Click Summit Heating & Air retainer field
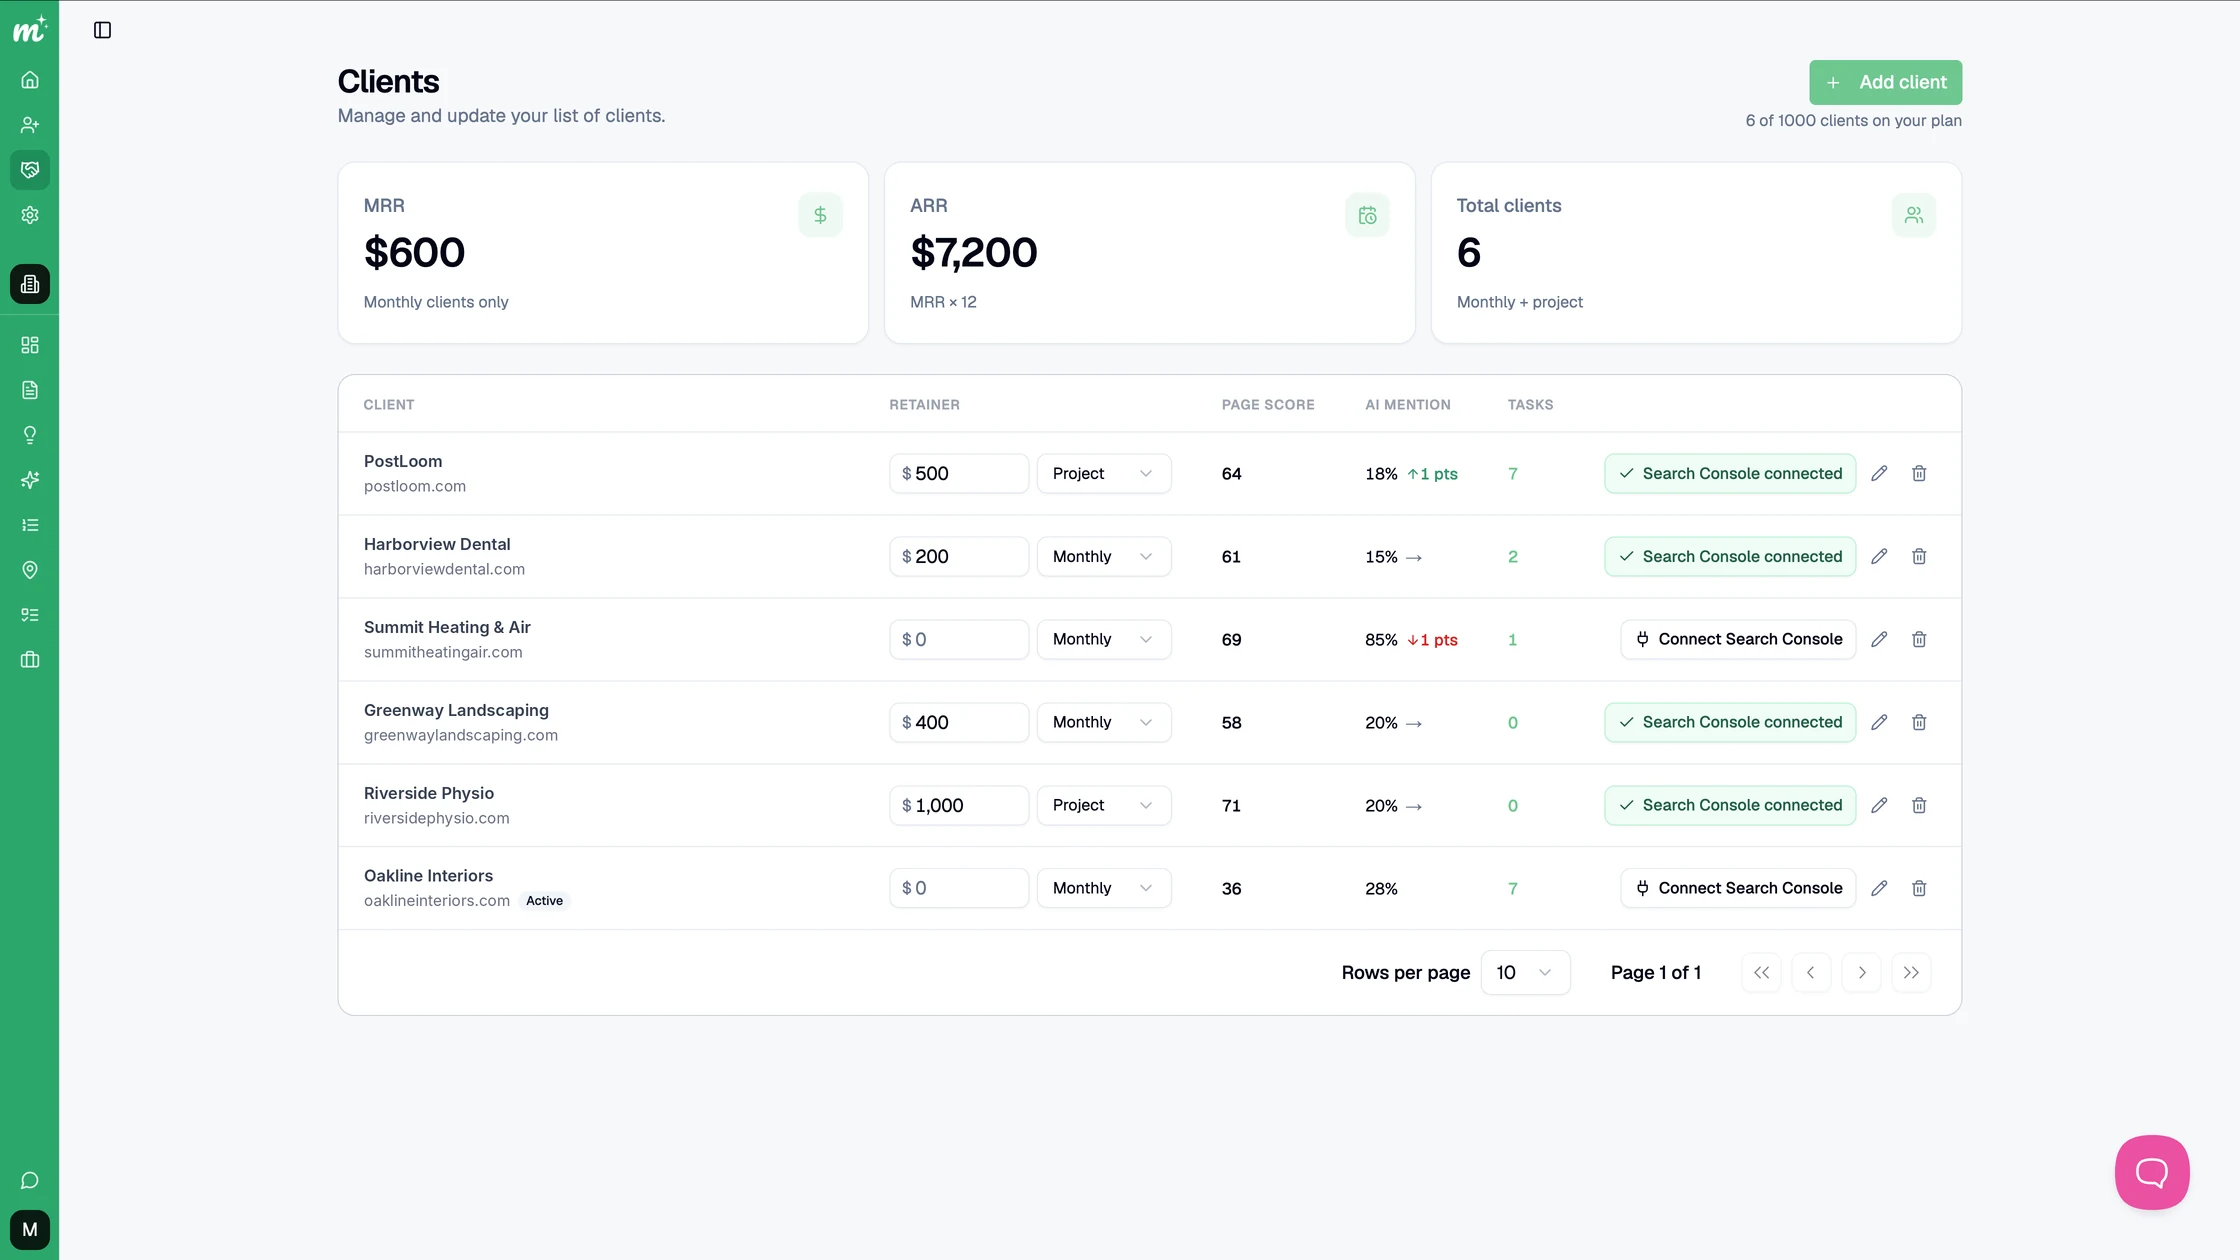This screenshot has height=1260, width=2240. pyautogui.click(x=959, y=640)
